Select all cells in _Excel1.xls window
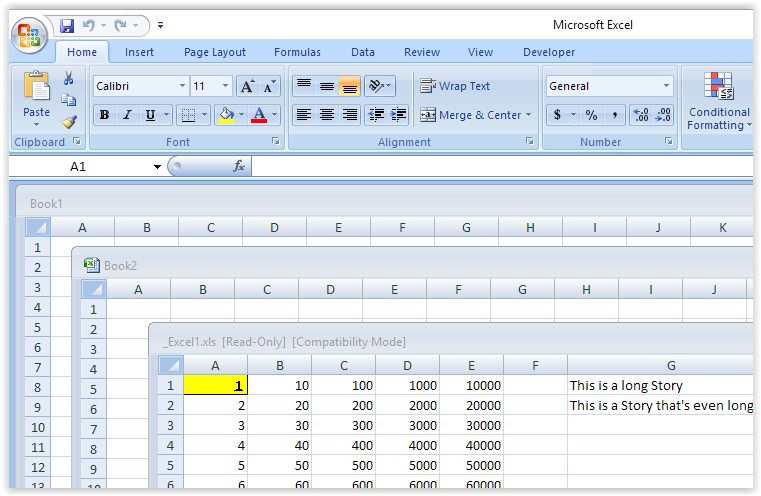761x496 pixels. point(171,365)
